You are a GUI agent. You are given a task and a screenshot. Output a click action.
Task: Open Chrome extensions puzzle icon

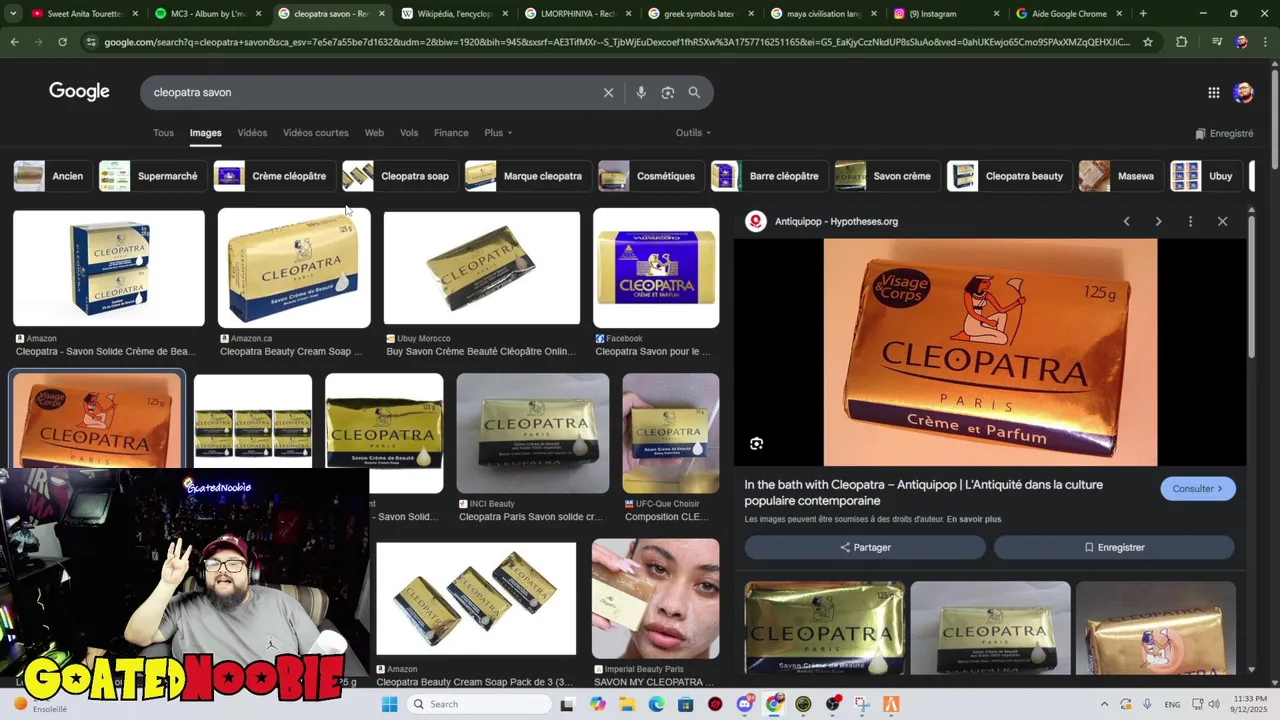1182,42
